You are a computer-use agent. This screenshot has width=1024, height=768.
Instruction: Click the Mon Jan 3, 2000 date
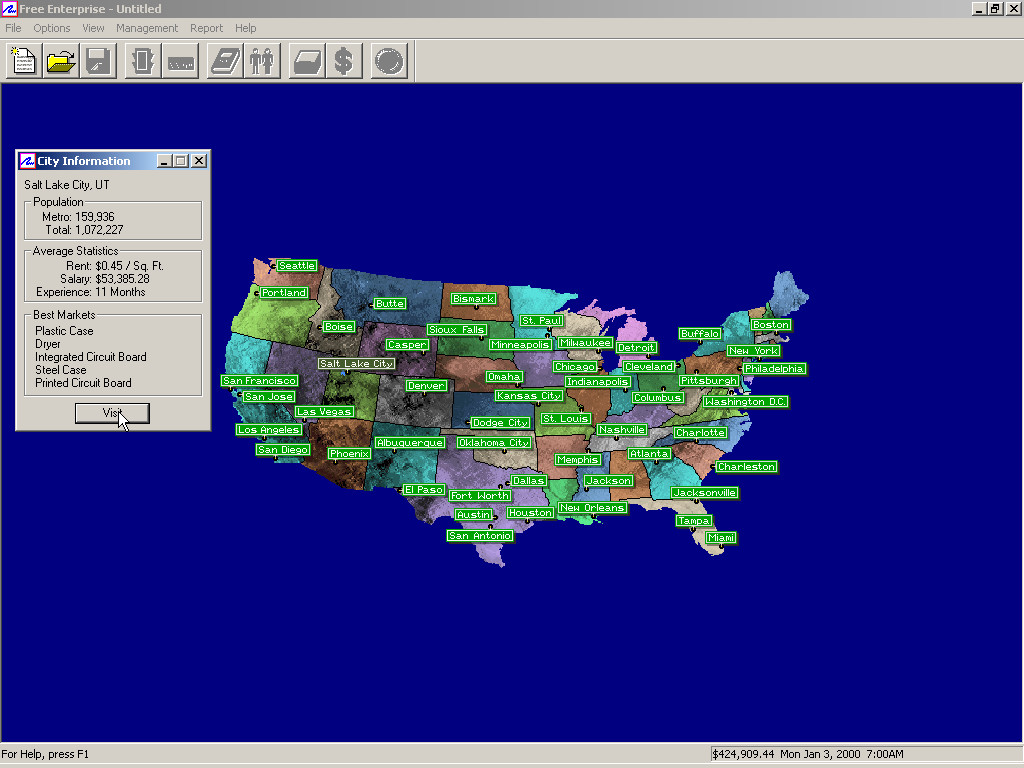(x=820, y=754)
